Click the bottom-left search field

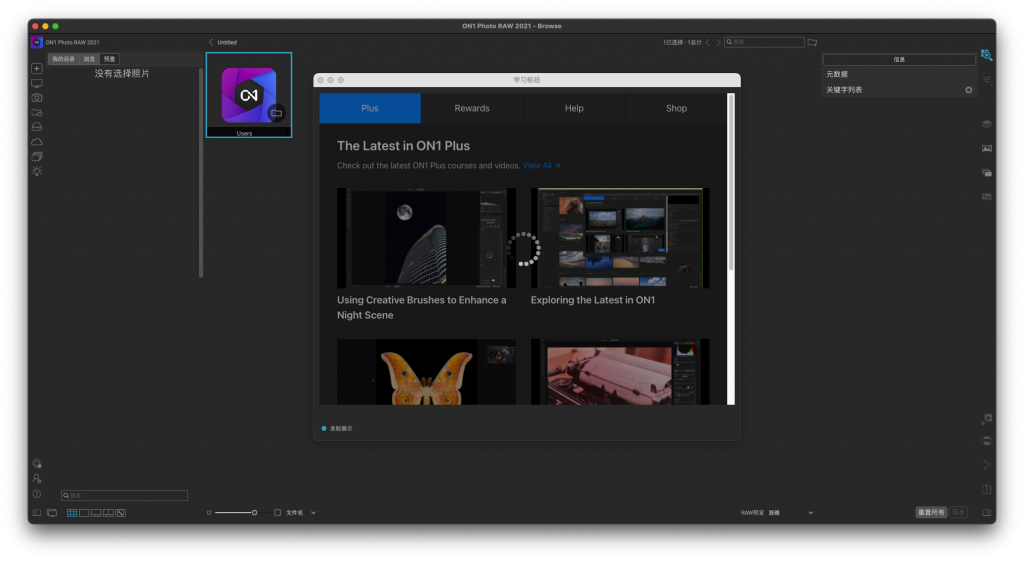pyautogui.click(x=124, y=496)
